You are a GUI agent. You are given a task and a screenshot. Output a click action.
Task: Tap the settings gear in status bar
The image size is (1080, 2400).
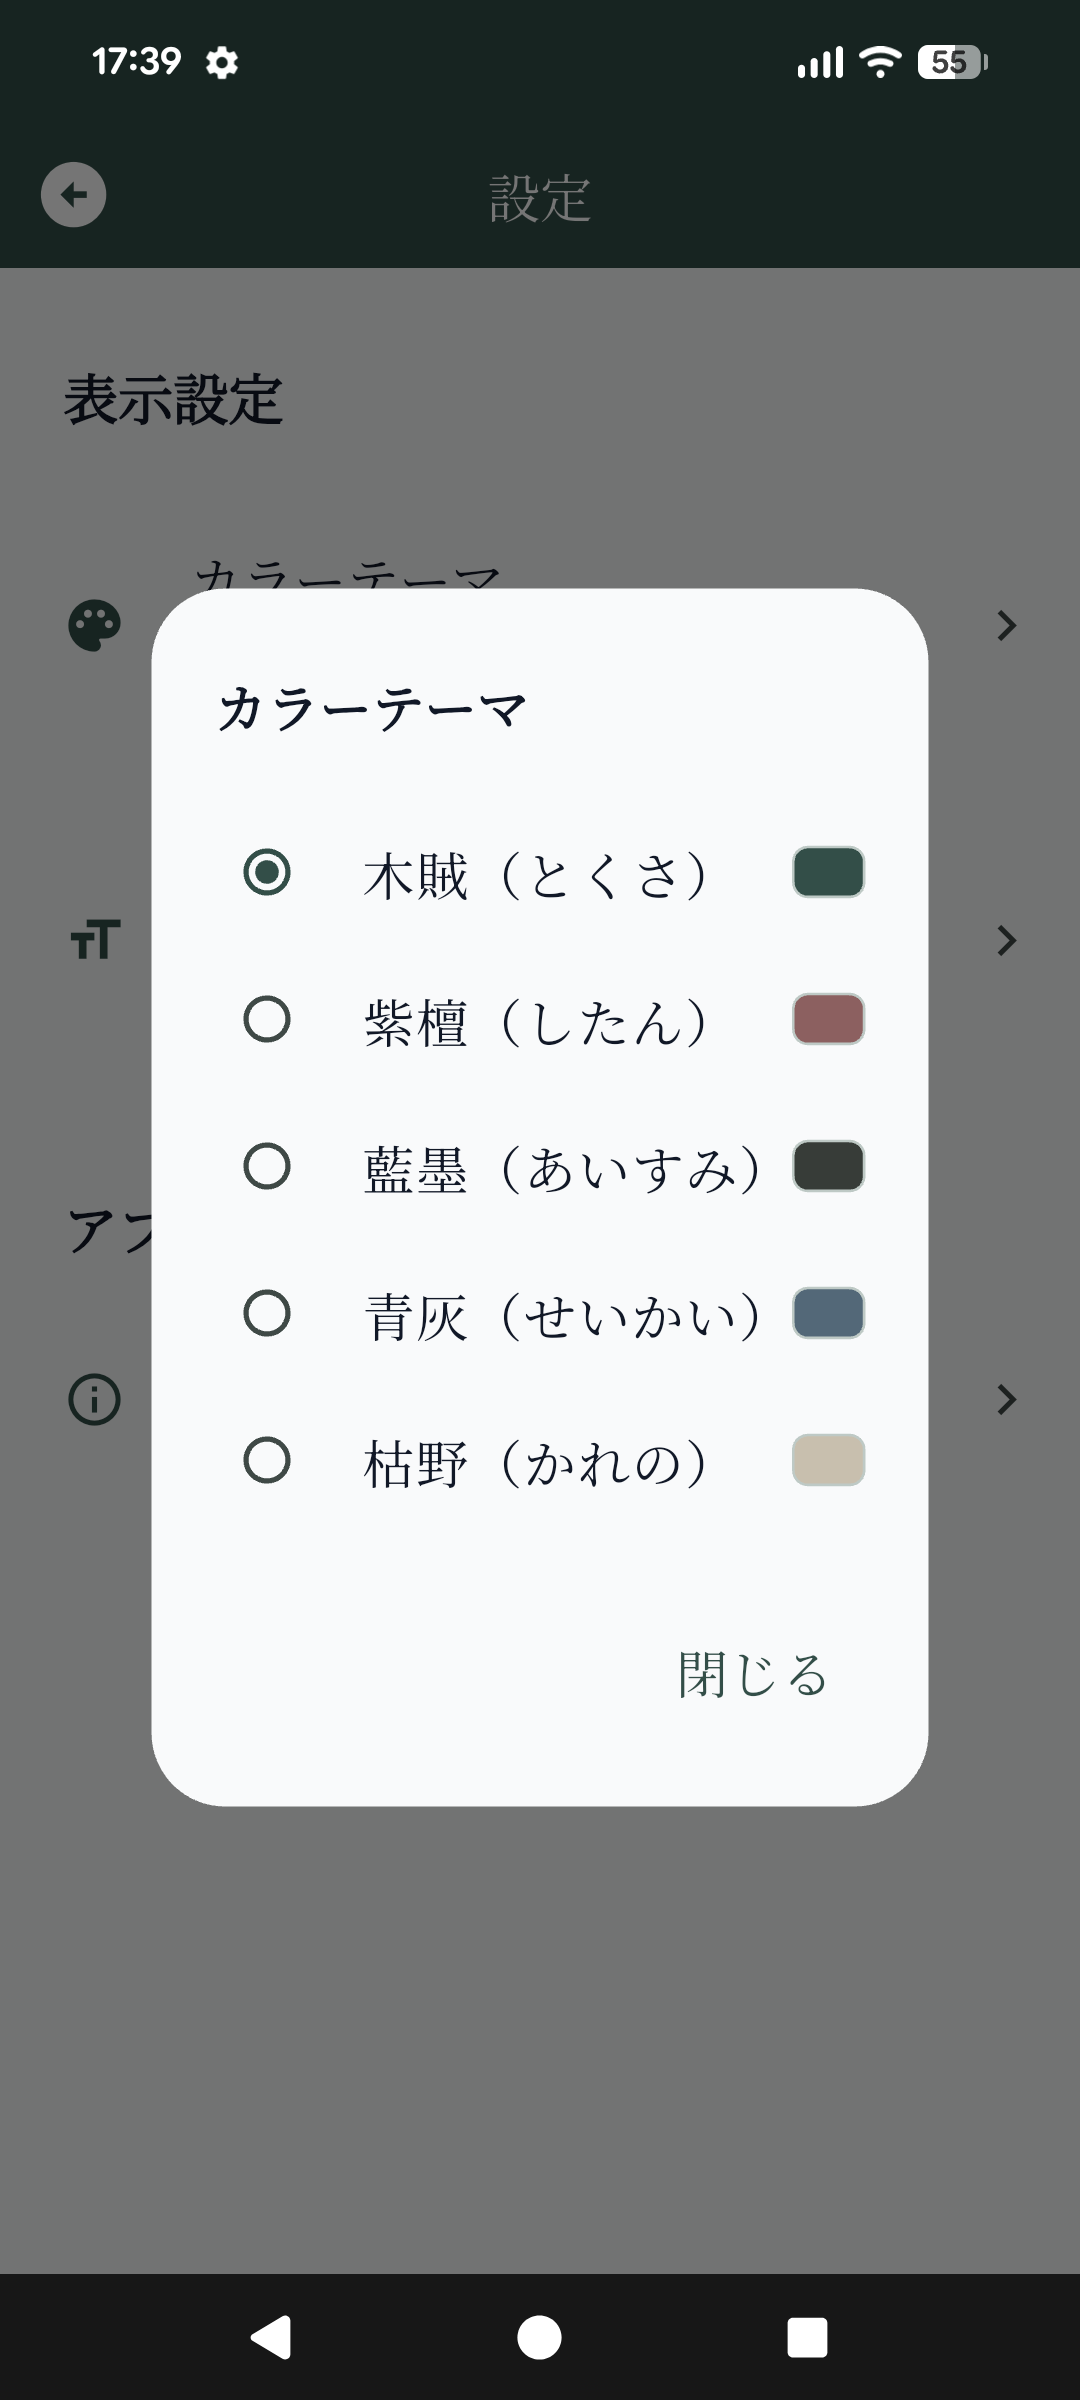point(222,63)
